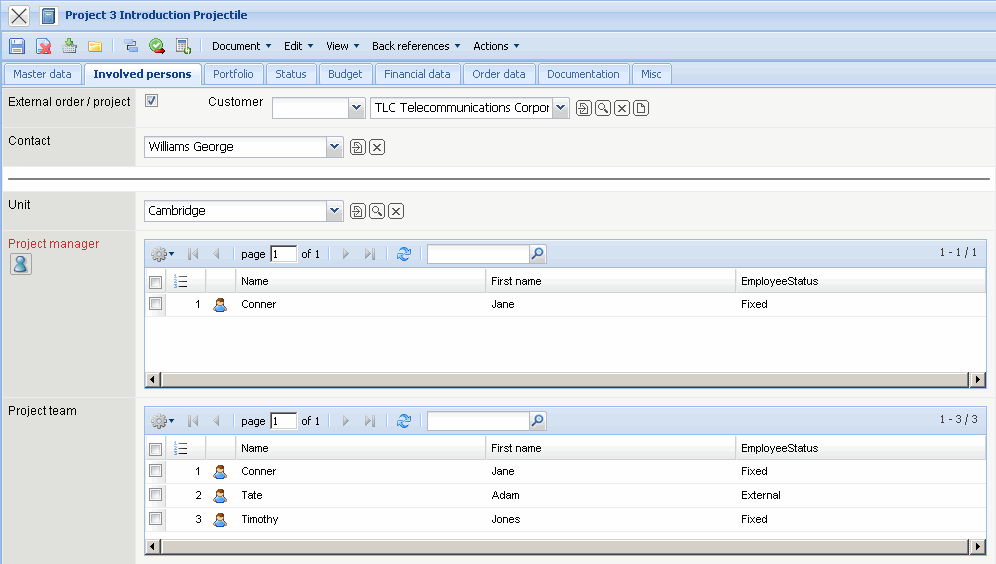
Task: Click First name header in Project manager grid
Action: tap(516, 281)
